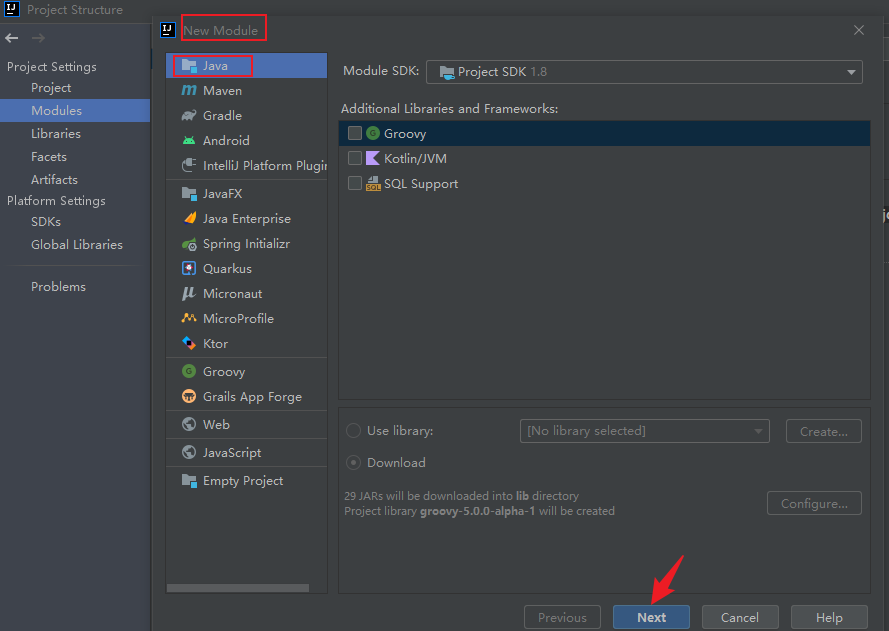Click the IntelliJ Platform Plugin icon

tap(189, 166)
